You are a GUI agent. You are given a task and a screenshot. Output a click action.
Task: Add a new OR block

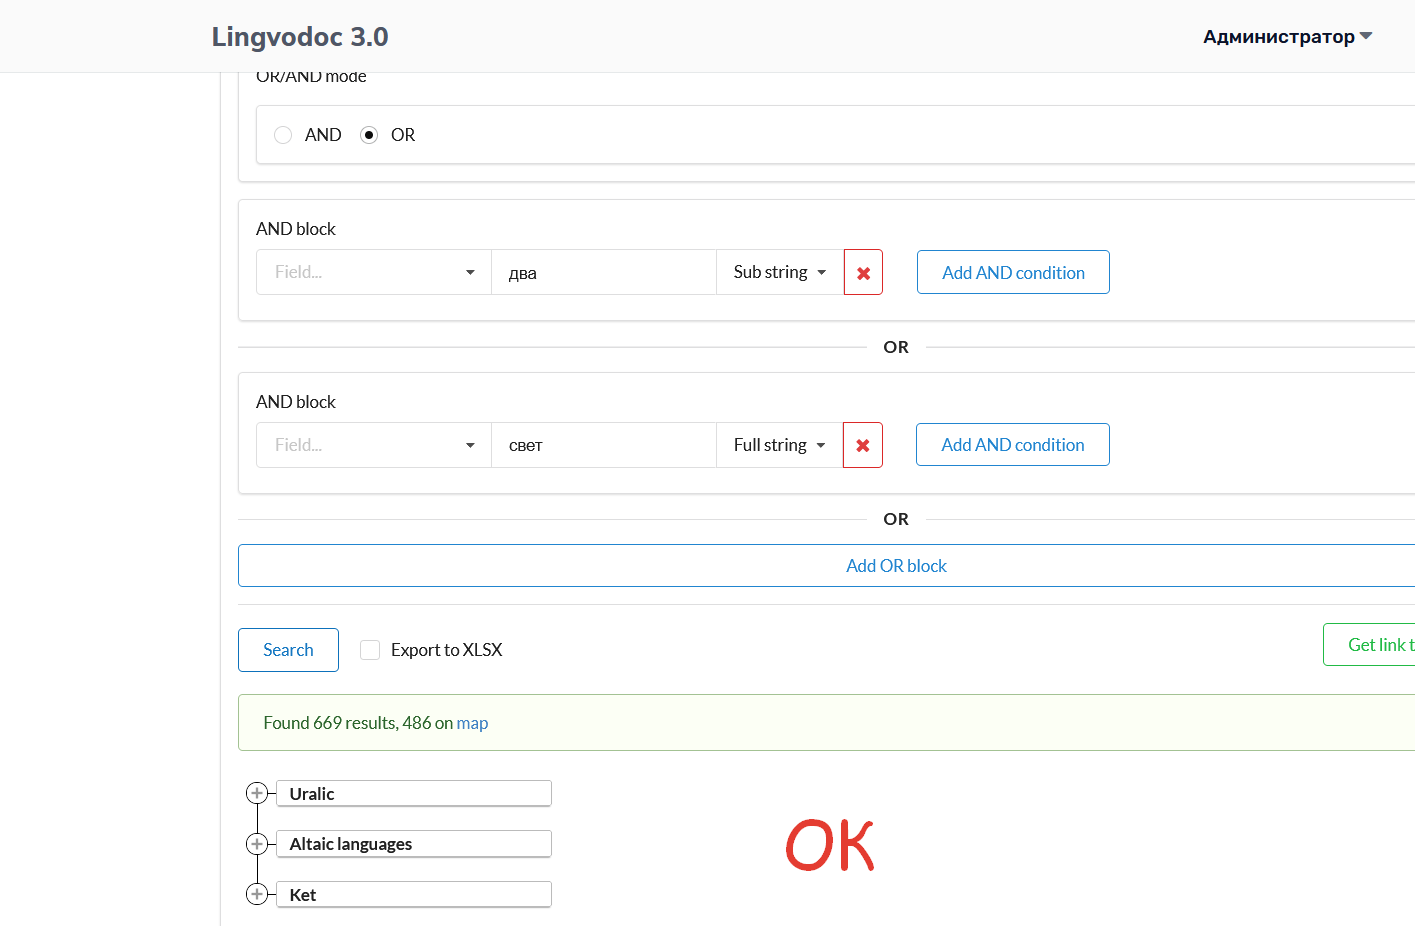[896, 565]
